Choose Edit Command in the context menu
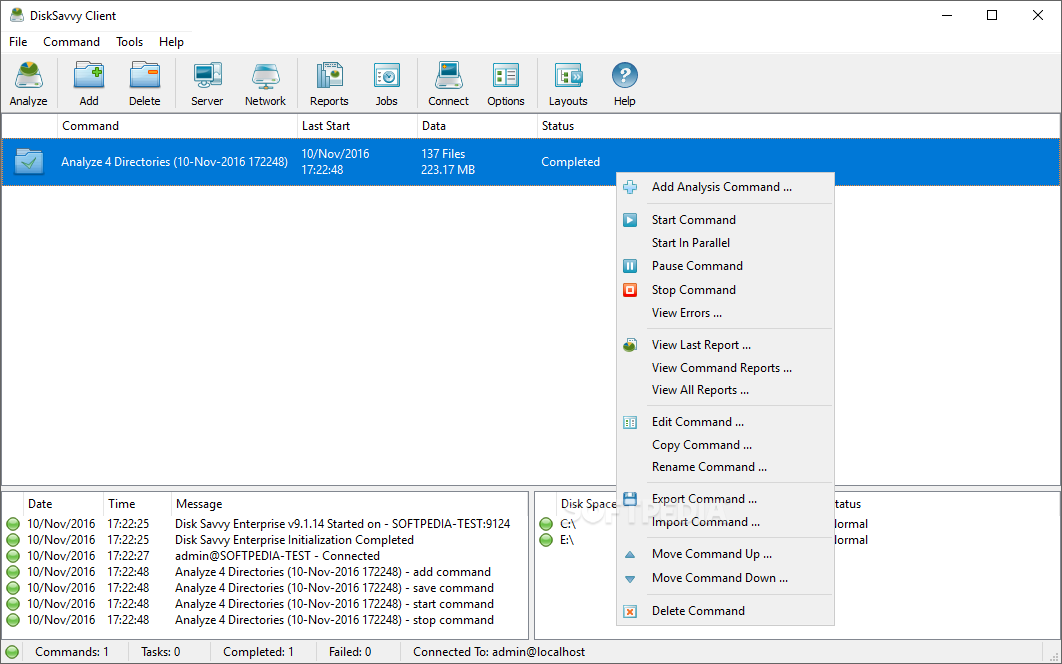The image size is (1062, 664). [x=725, y=421]
